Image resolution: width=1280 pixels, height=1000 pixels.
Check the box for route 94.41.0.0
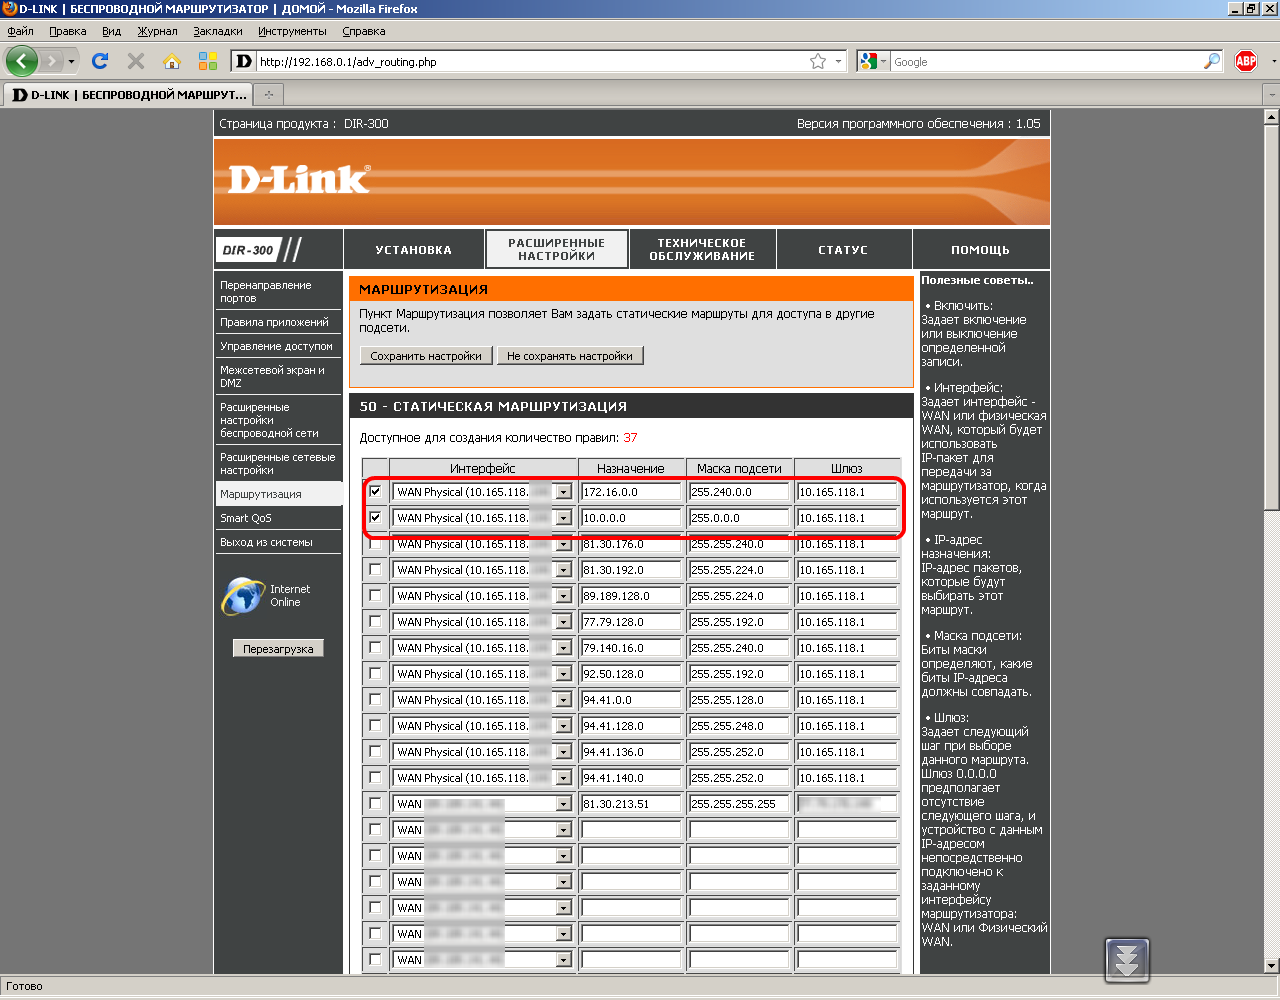point(375,699)
